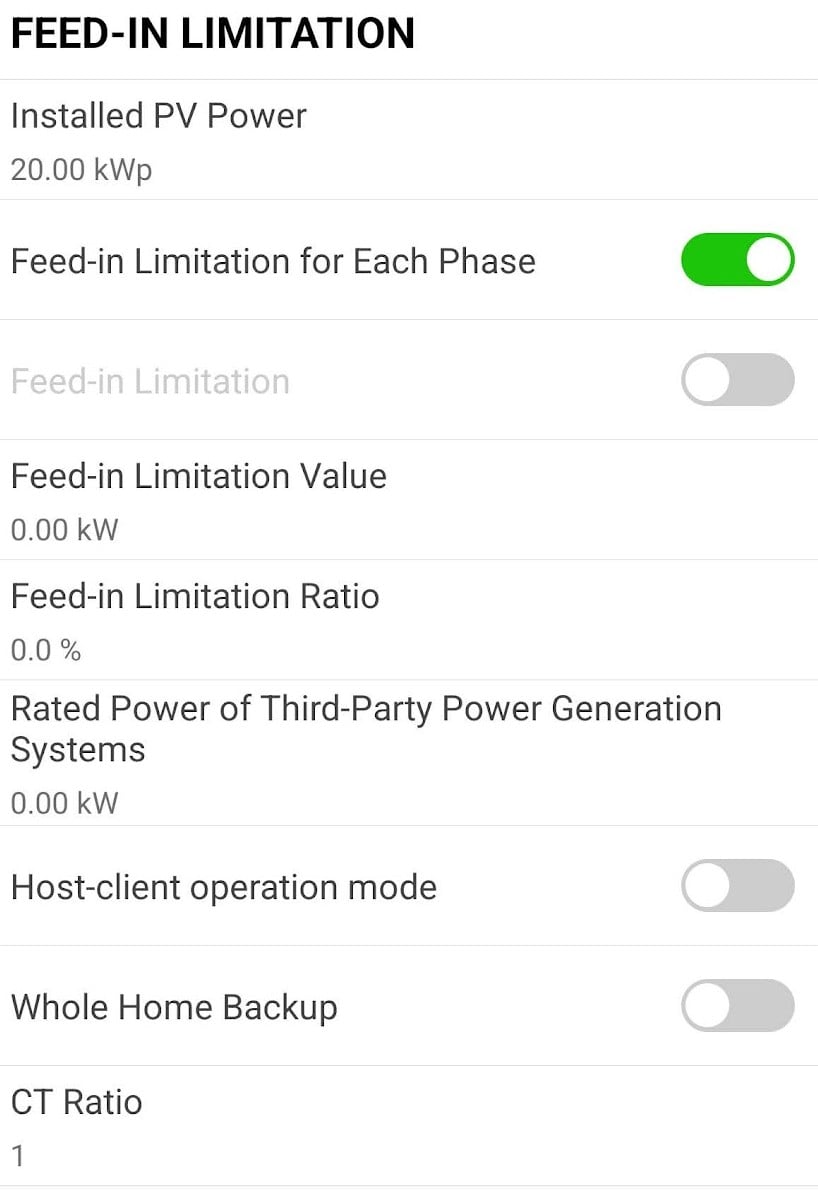The width and height of the screenshot is (818, 1190).
Task: Select the Host-client operation mode label
Action: 224,888
